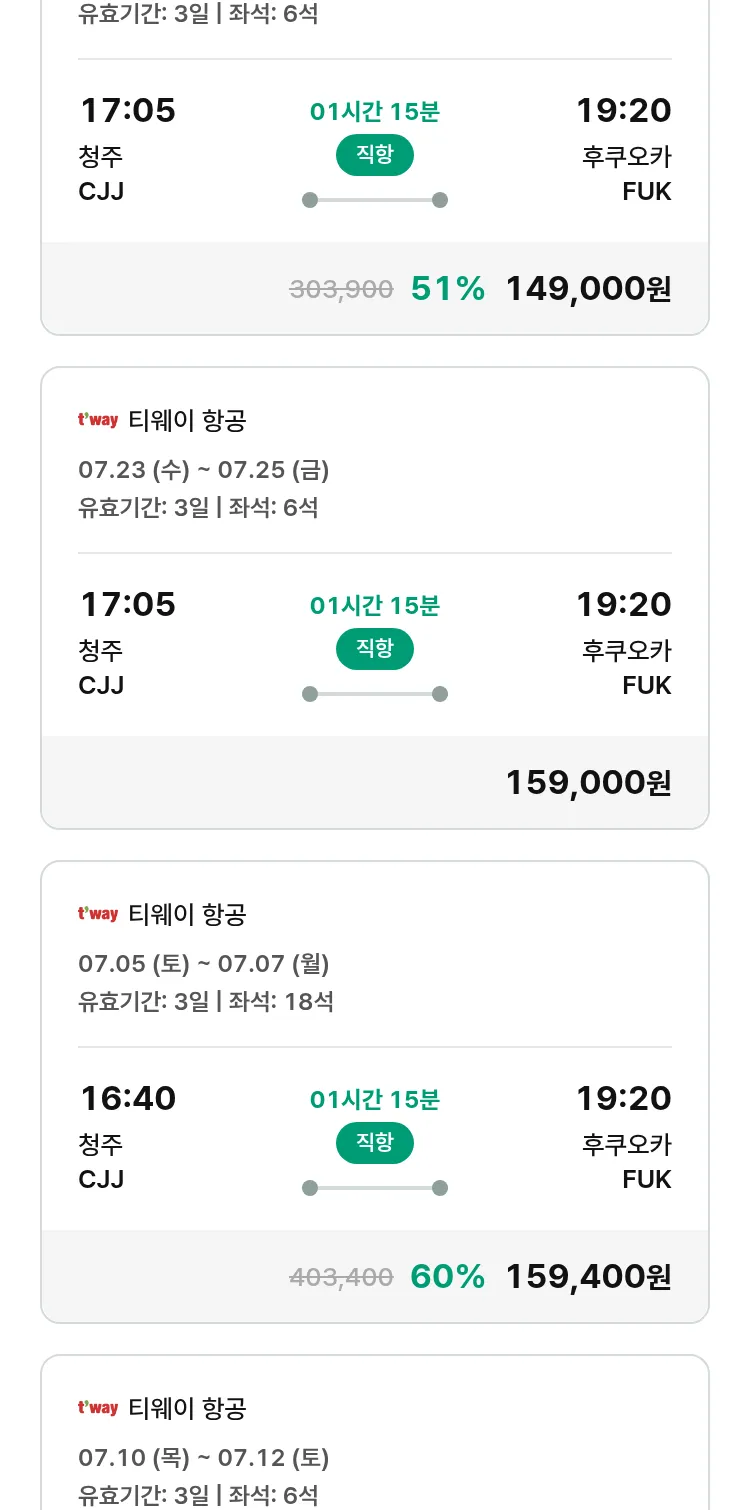Select the 159,000원 fare
750x1510 pixels.
[588, 783]
